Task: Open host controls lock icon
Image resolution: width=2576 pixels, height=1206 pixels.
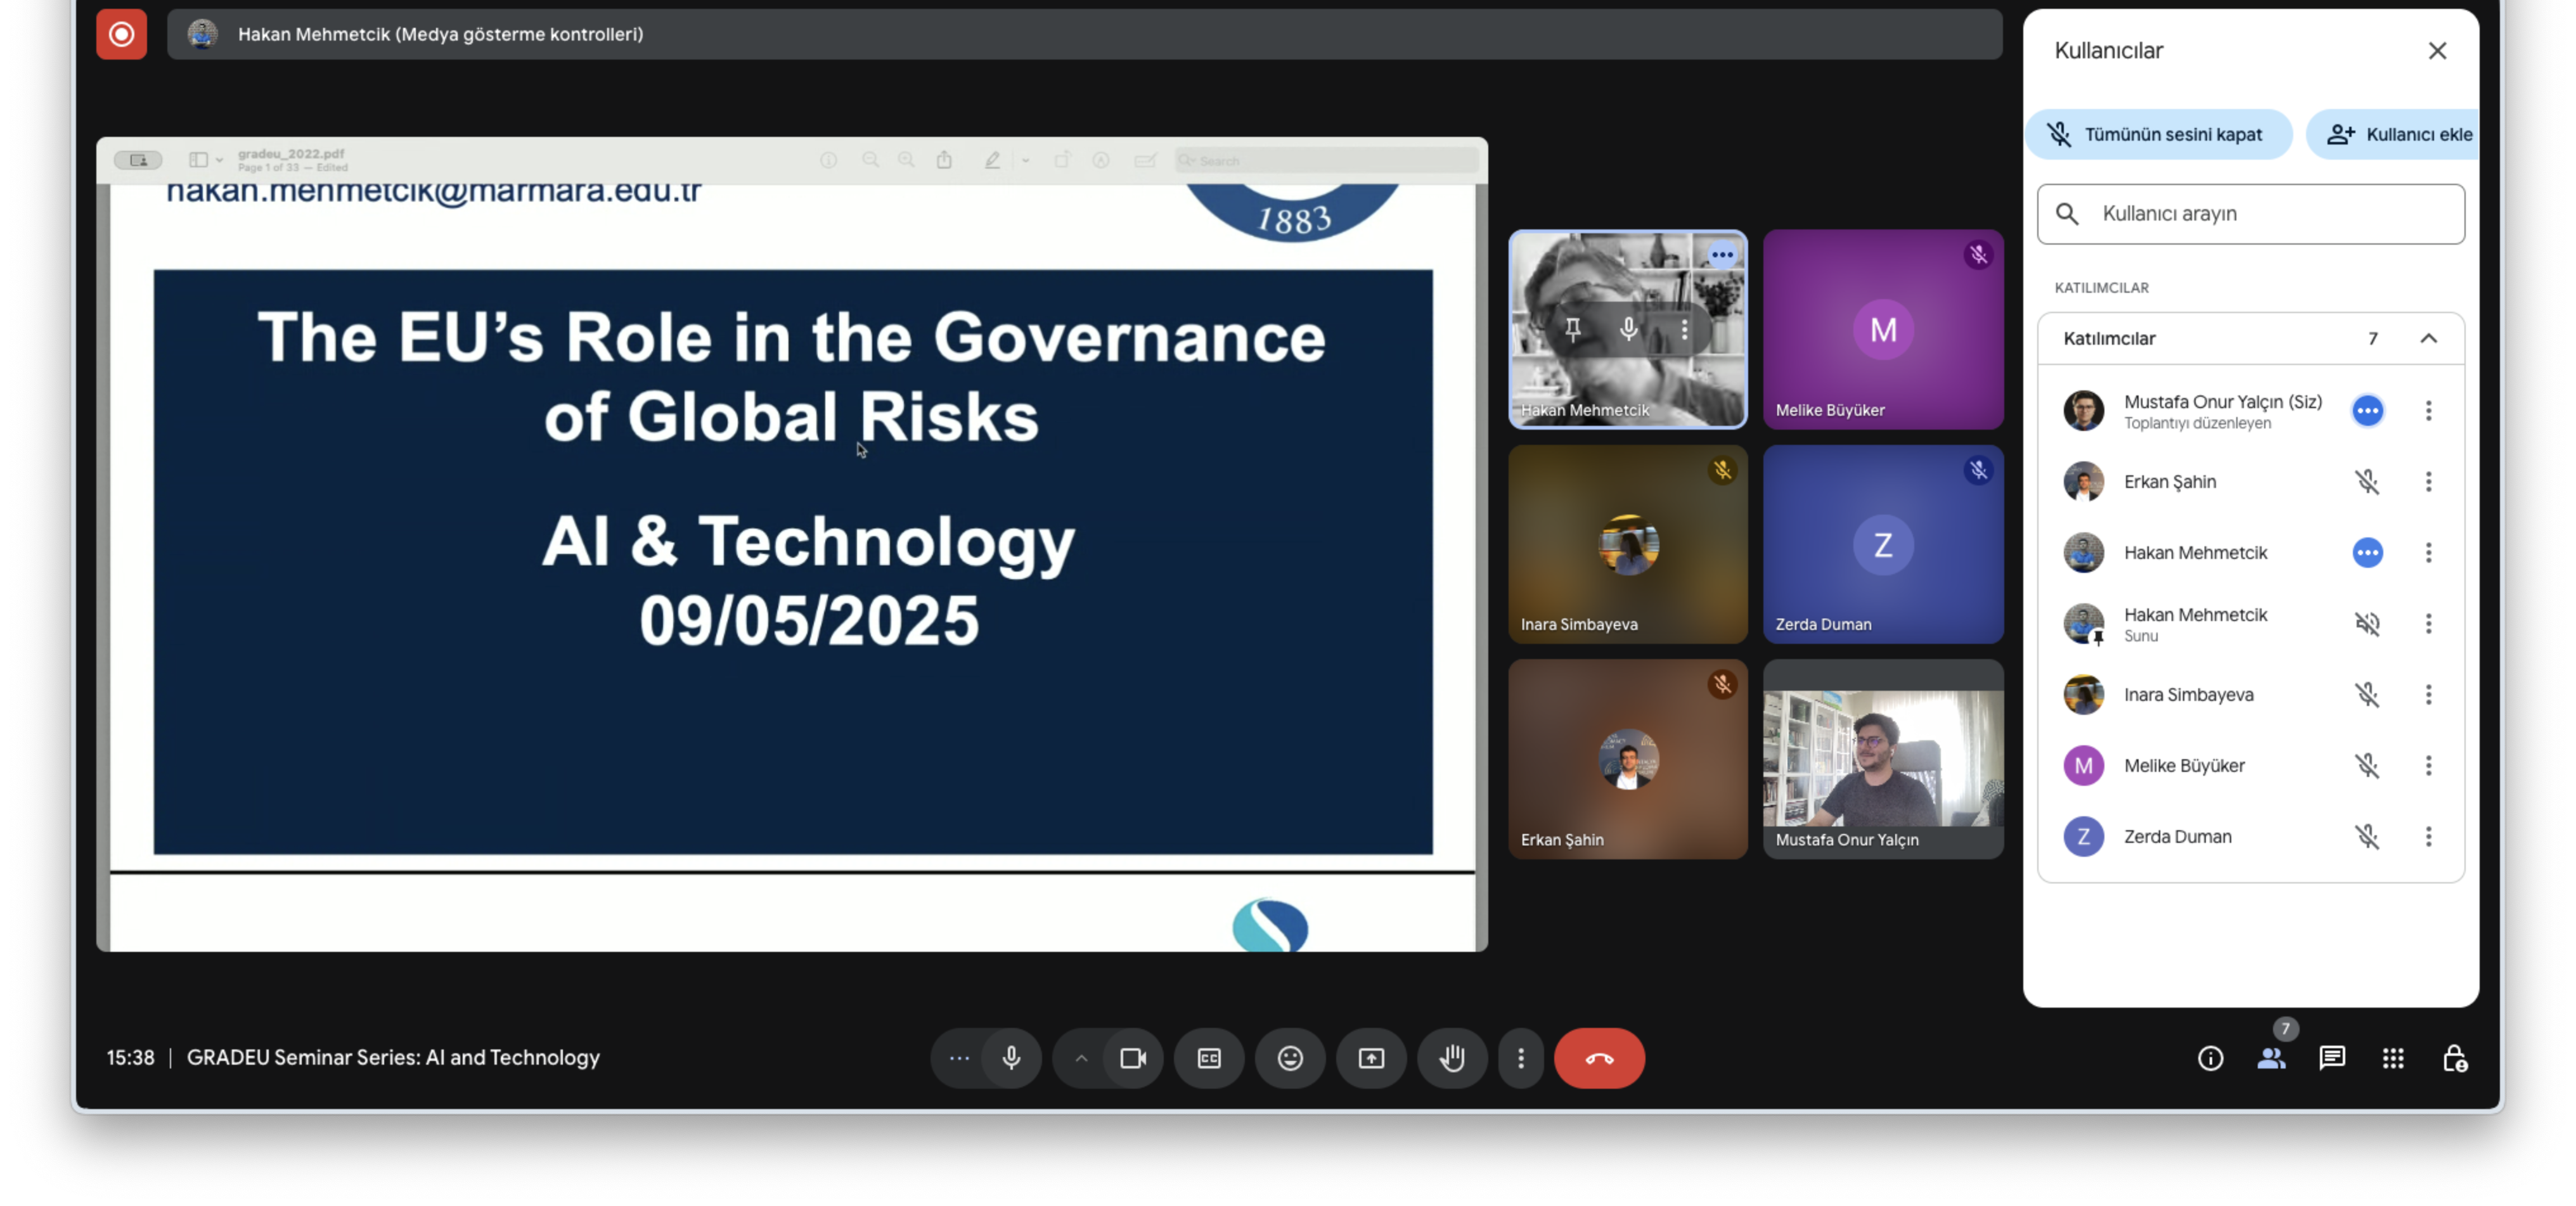Action: [2454, 1058]
